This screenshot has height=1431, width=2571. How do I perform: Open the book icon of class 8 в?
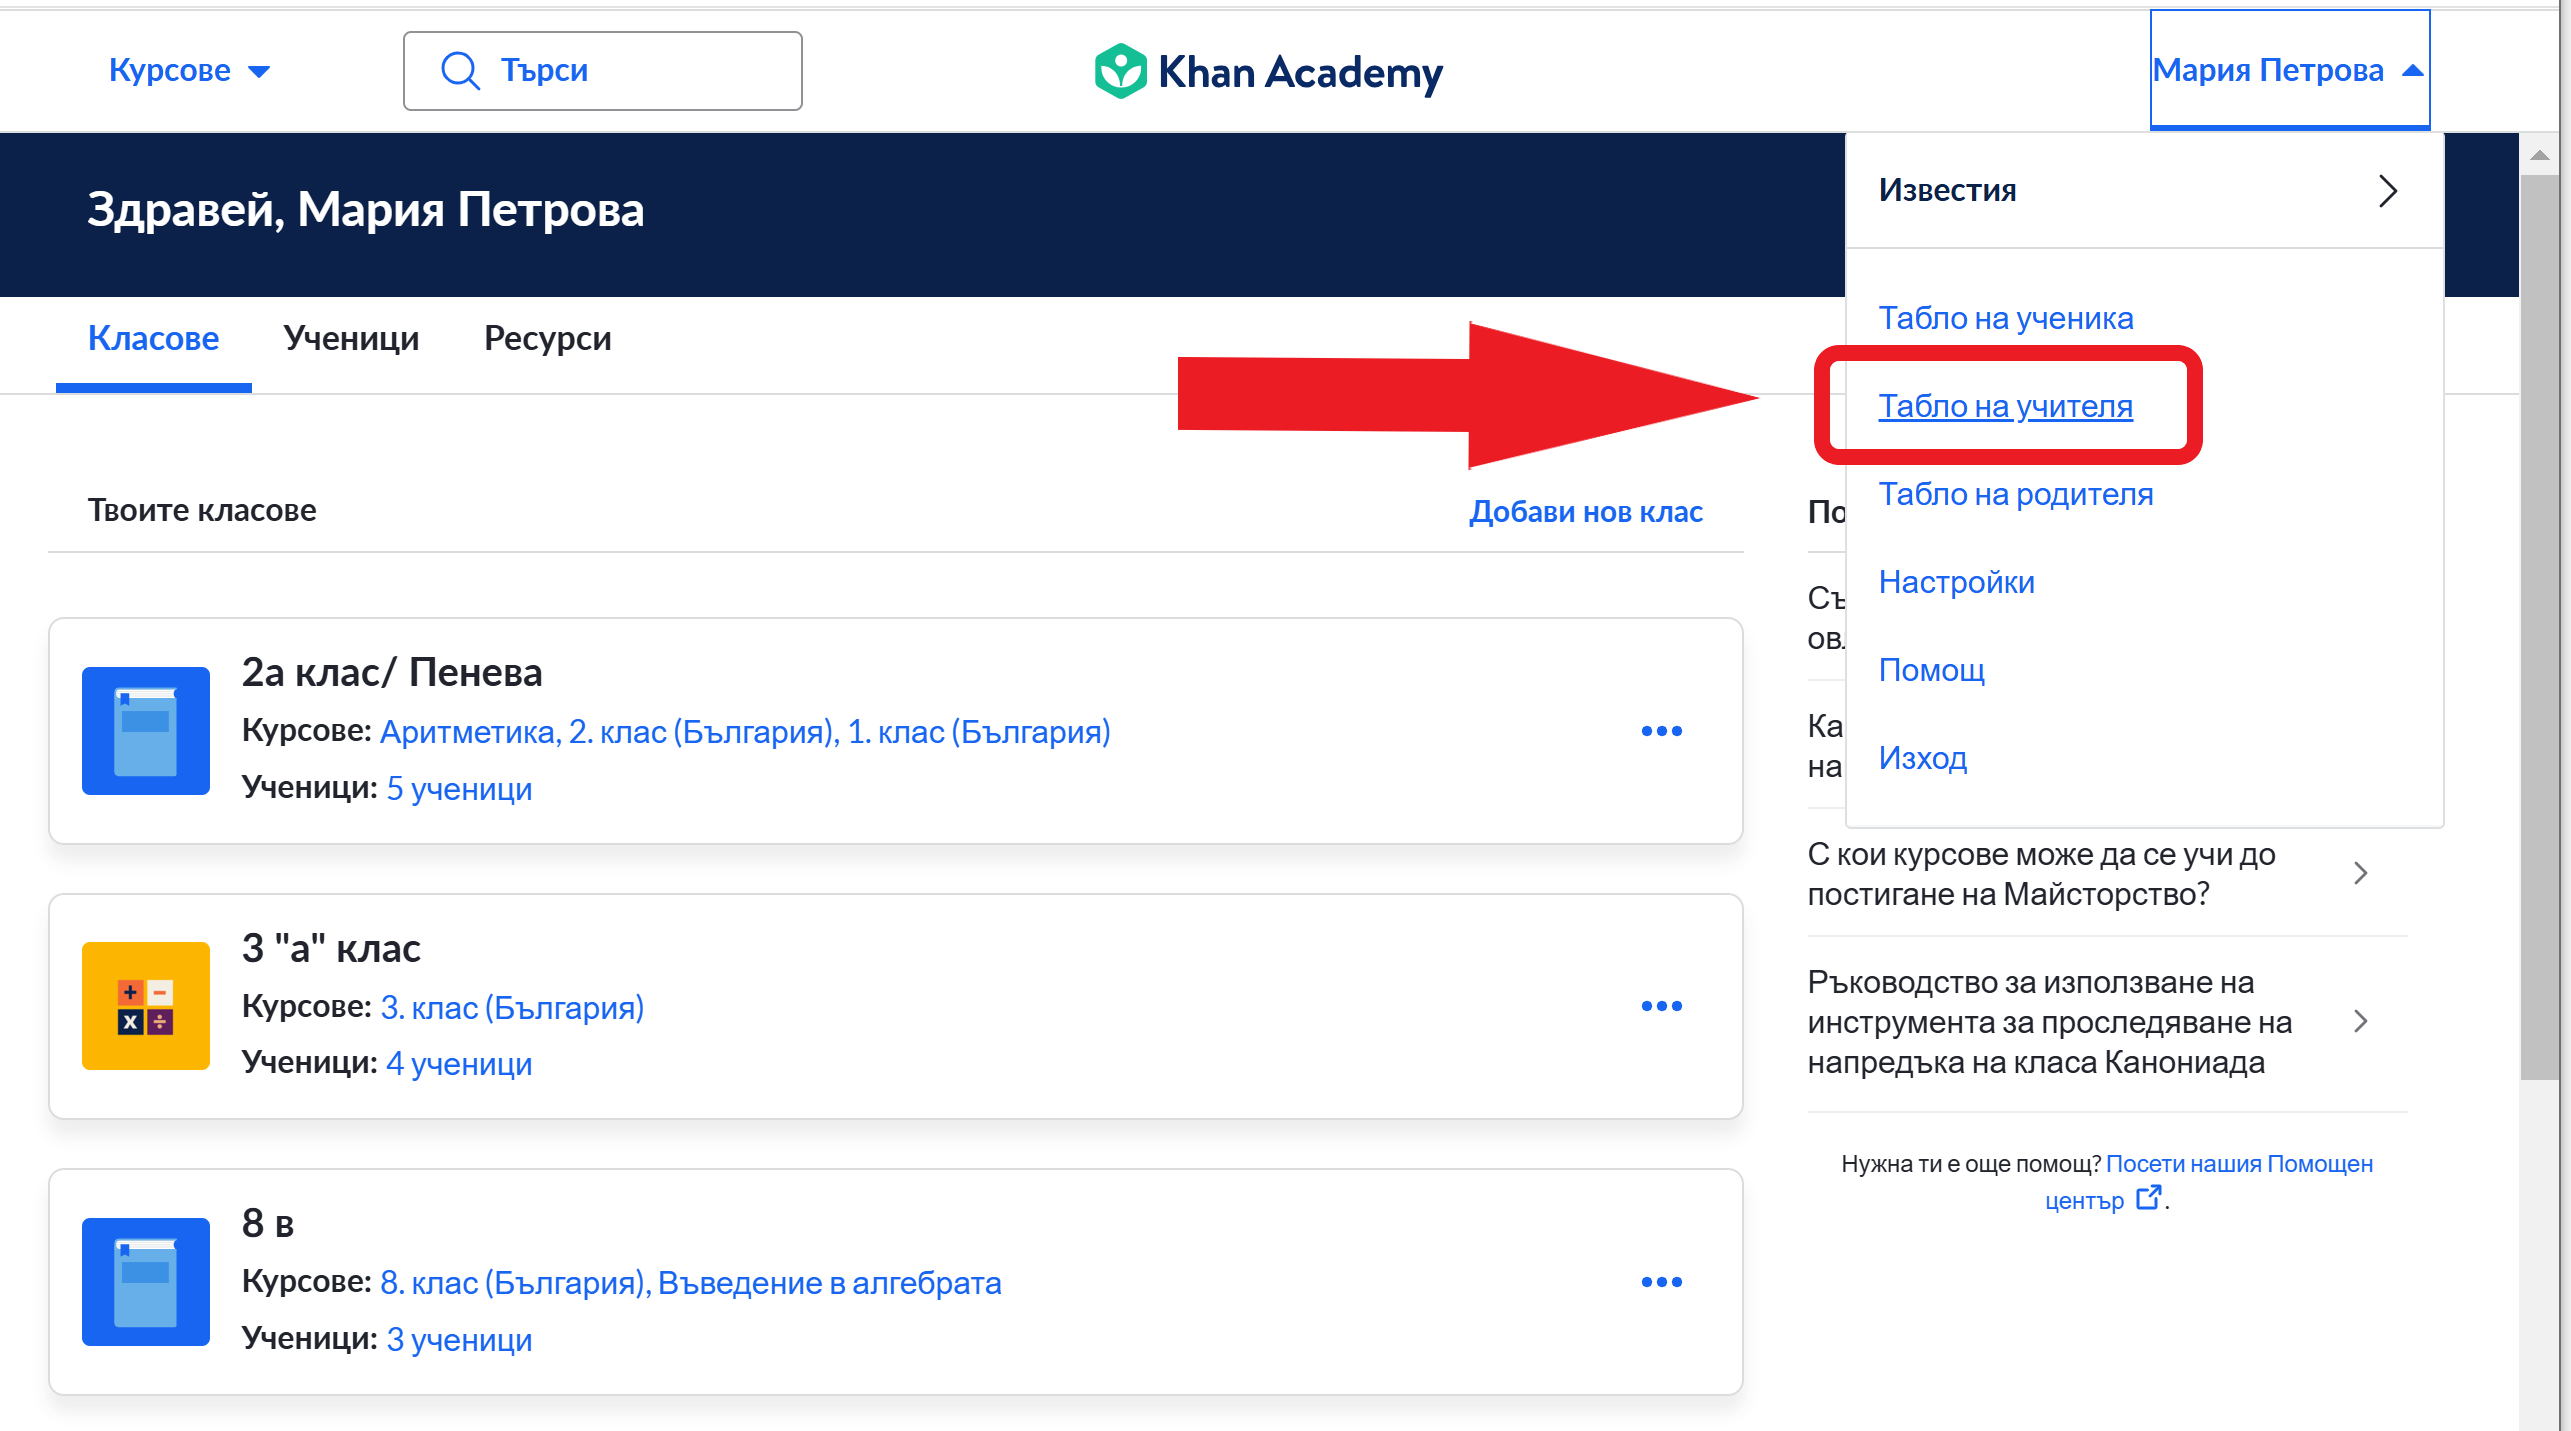coord(146,1282)
